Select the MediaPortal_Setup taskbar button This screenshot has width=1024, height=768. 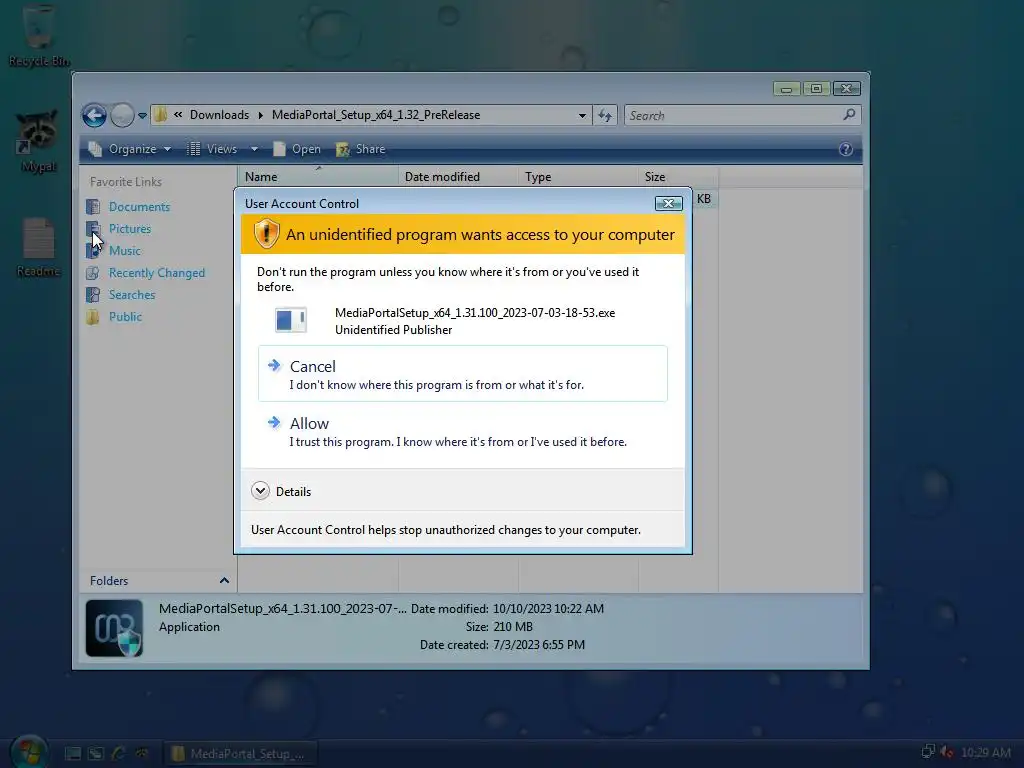click(x=239, y=754)
